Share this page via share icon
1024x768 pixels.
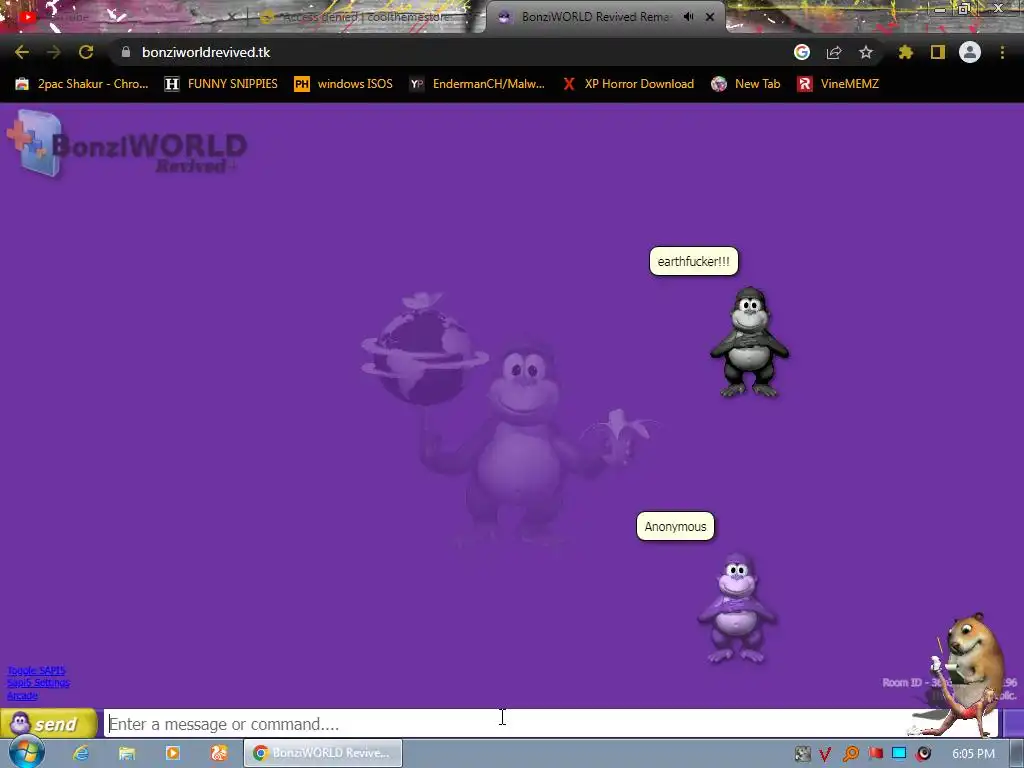coord(834,52)
